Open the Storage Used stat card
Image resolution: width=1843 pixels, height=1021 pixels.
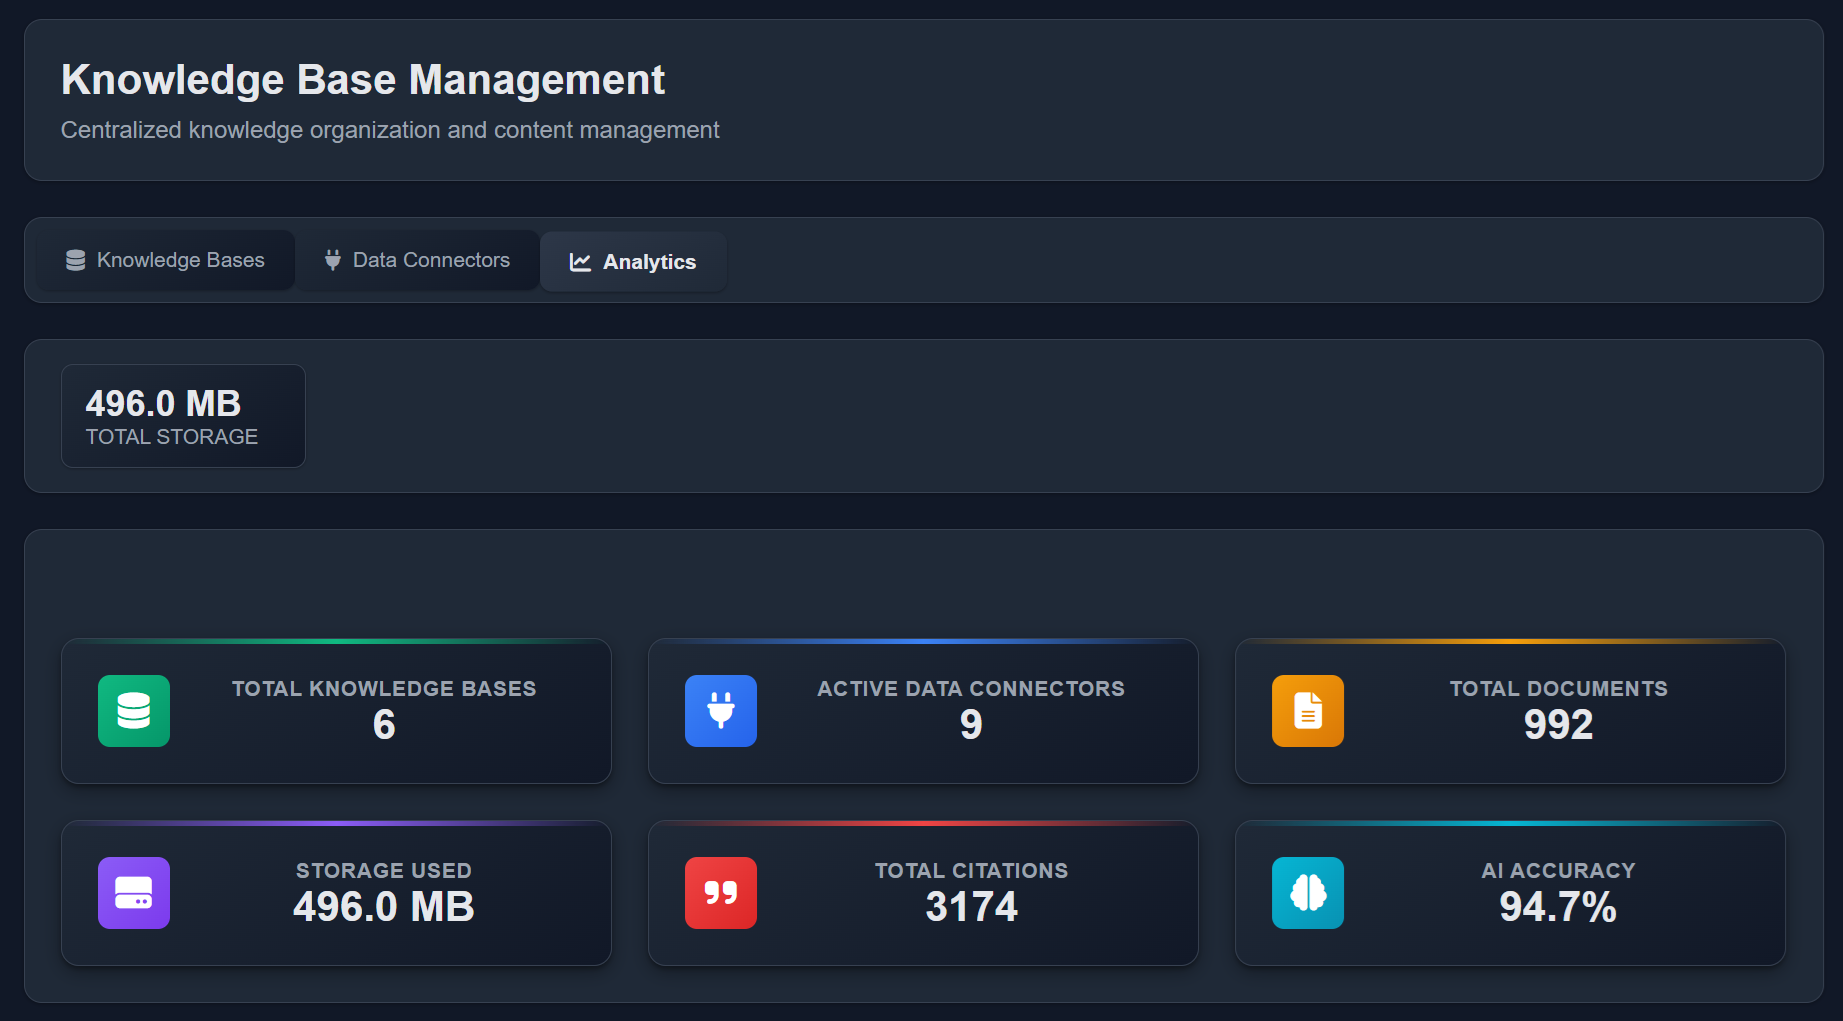(x=336, y=893)
